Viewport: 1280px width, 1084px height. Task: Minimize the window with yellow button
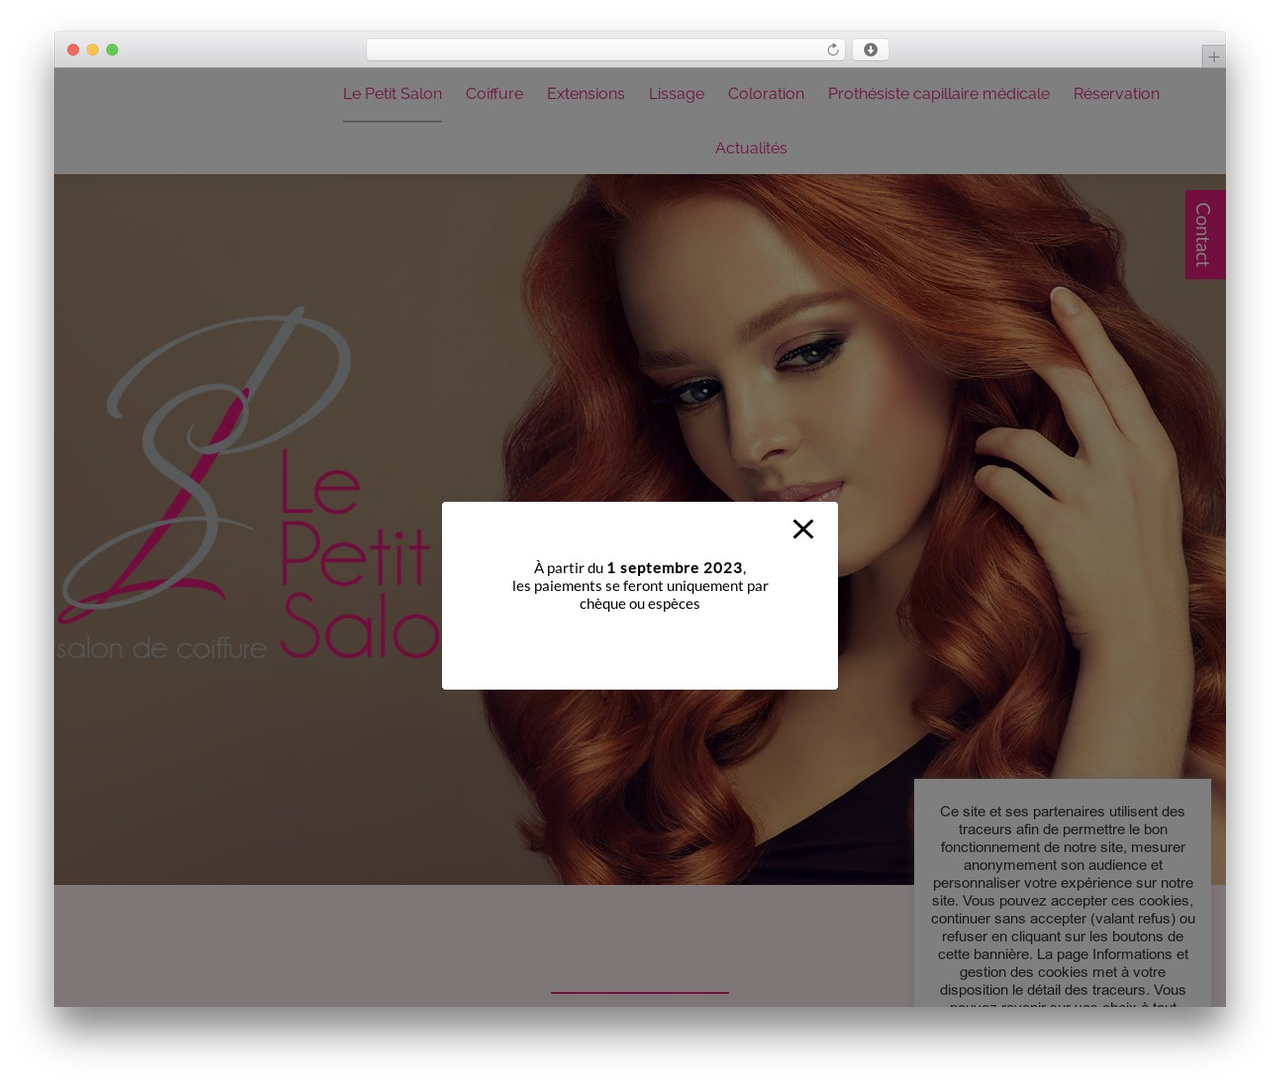click(92, 50)
